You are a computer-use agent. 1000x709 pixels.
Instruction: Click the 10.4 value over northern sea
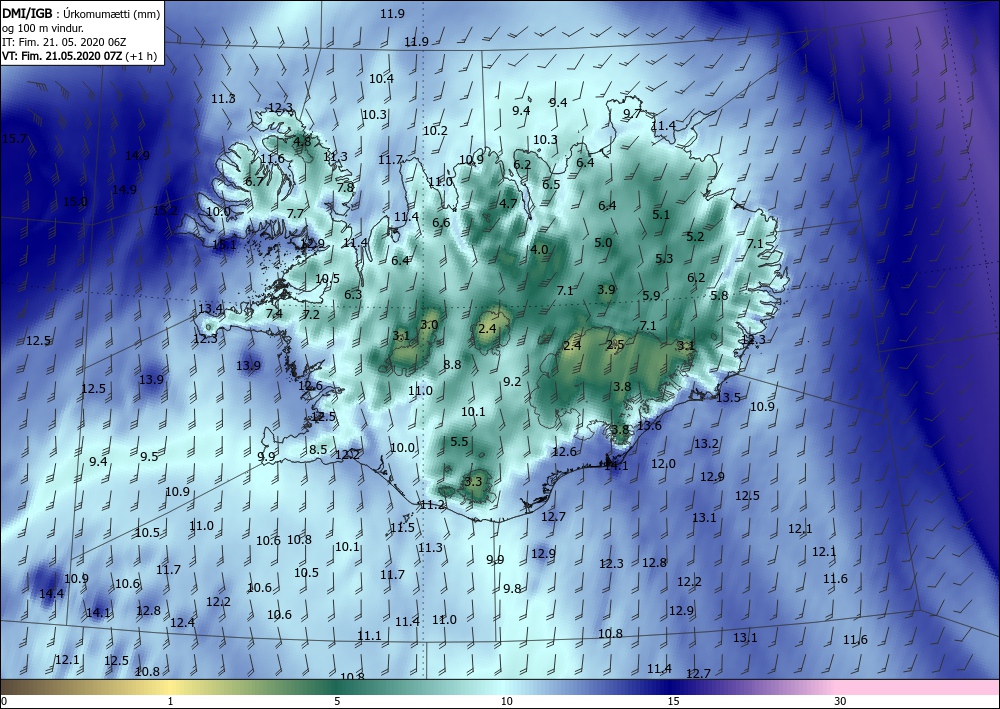381,78
